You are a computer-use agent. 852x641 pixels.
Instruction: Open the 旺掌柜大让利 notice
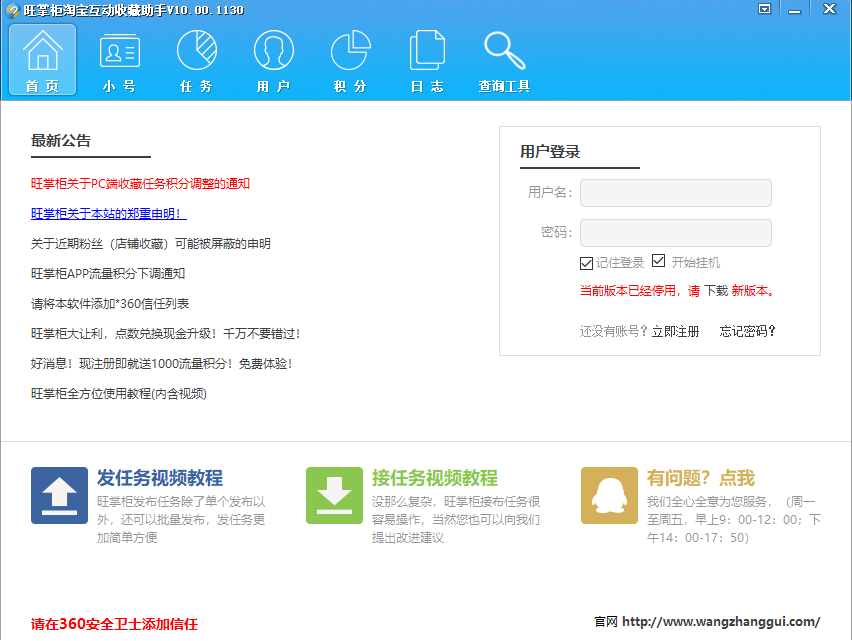point(166,334)
